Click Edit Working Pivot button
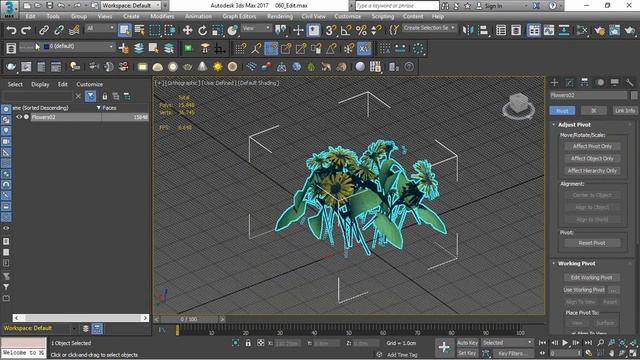640x360 pixels. coord(591,278)
